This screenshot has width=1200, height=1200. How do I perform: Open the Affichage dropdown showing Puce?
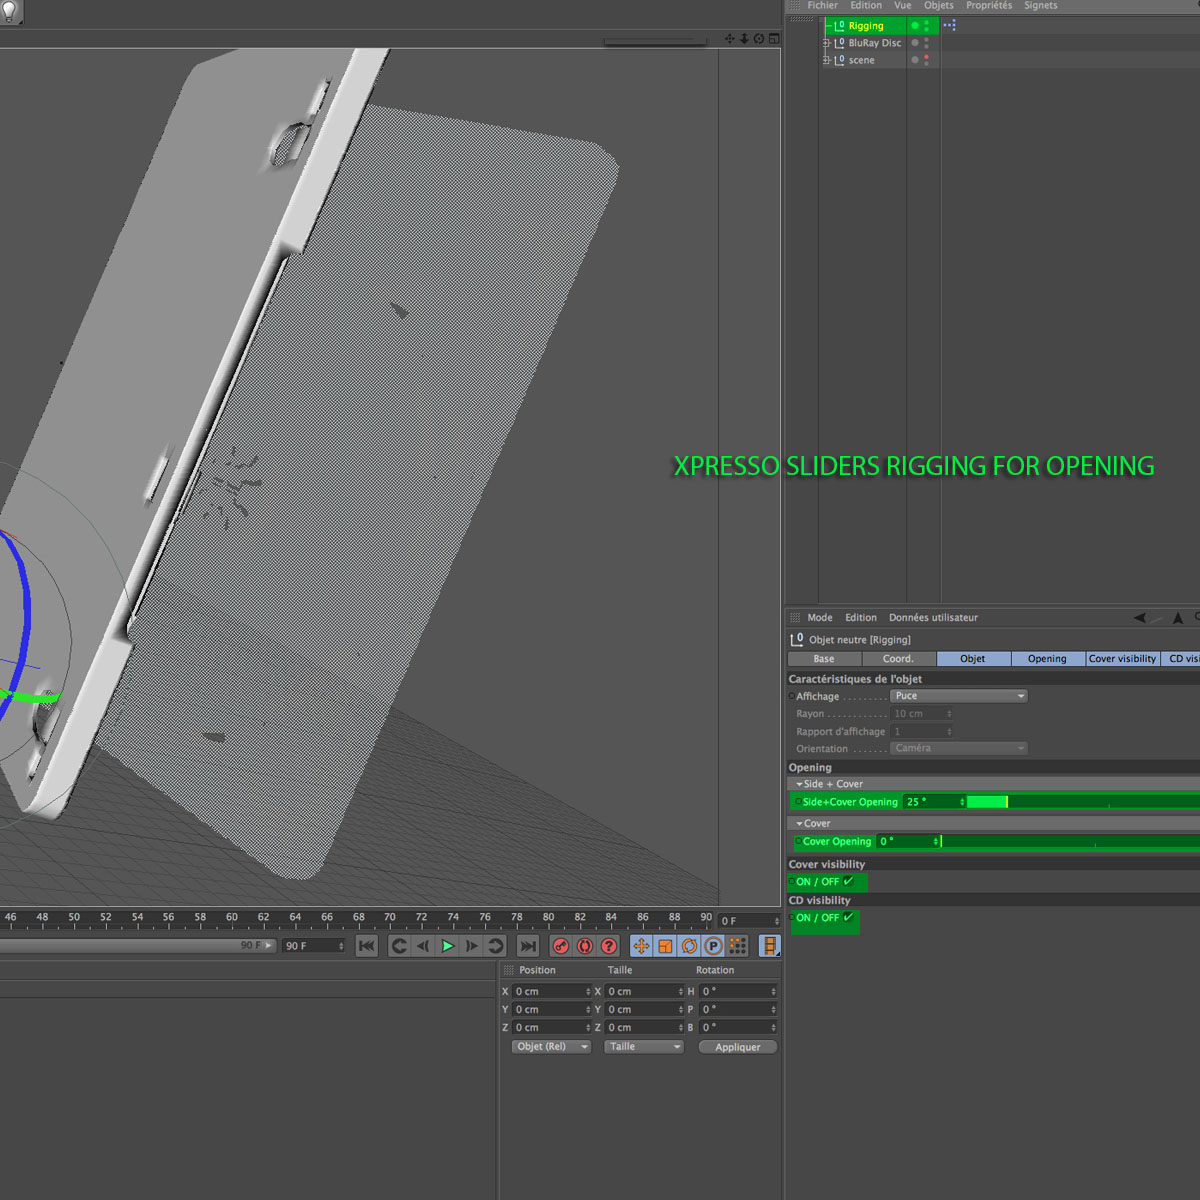pyautogui.click(x=958, y=696)
